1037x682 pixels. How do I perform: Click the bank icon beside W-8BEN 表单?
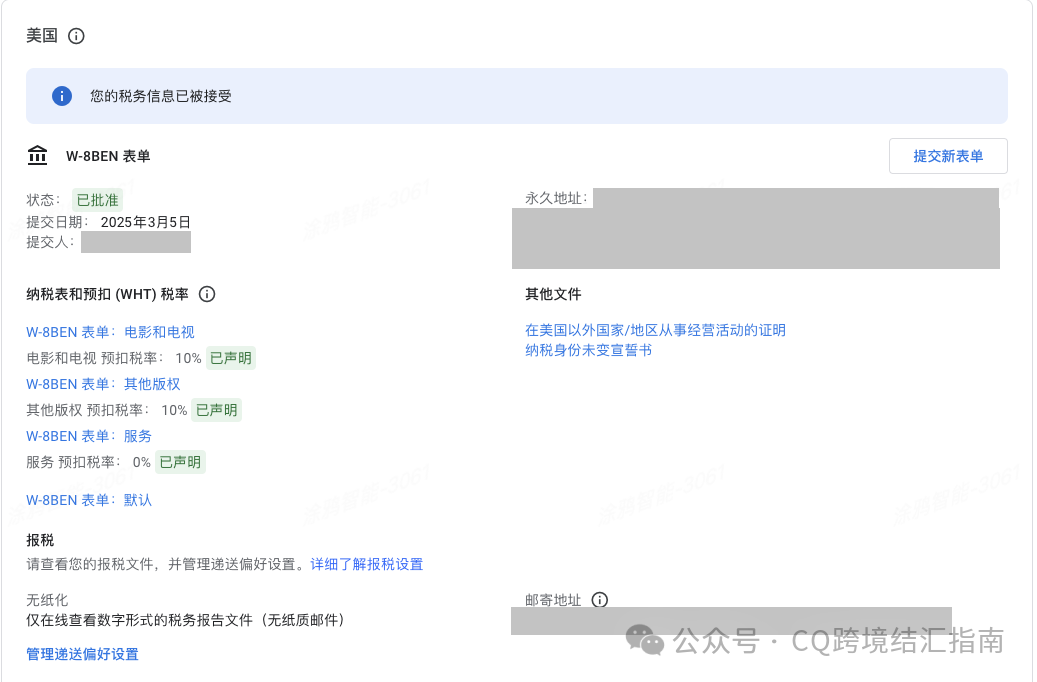tap(37, 156)
